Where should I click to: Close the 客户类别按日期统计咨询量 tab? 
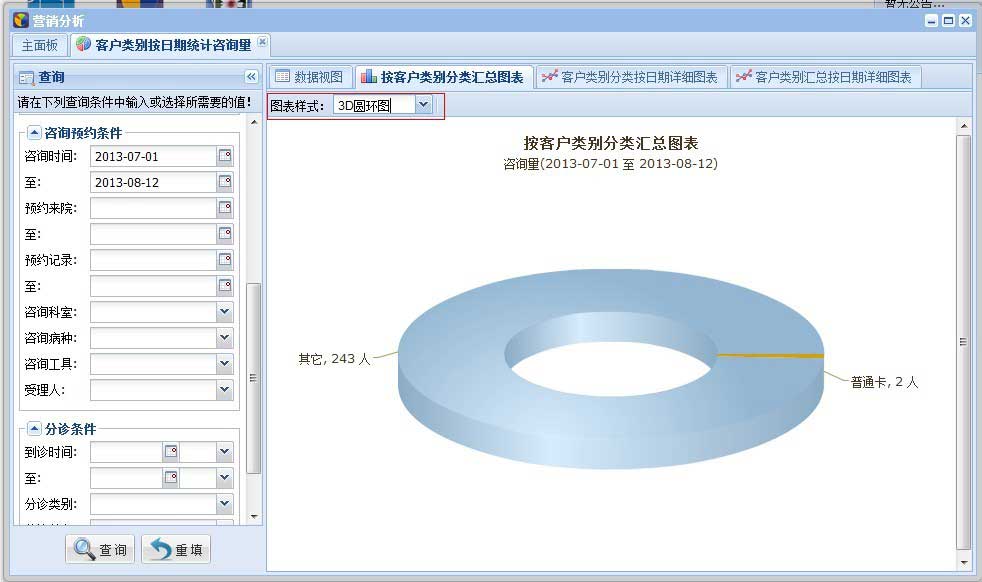coord(262,41)
